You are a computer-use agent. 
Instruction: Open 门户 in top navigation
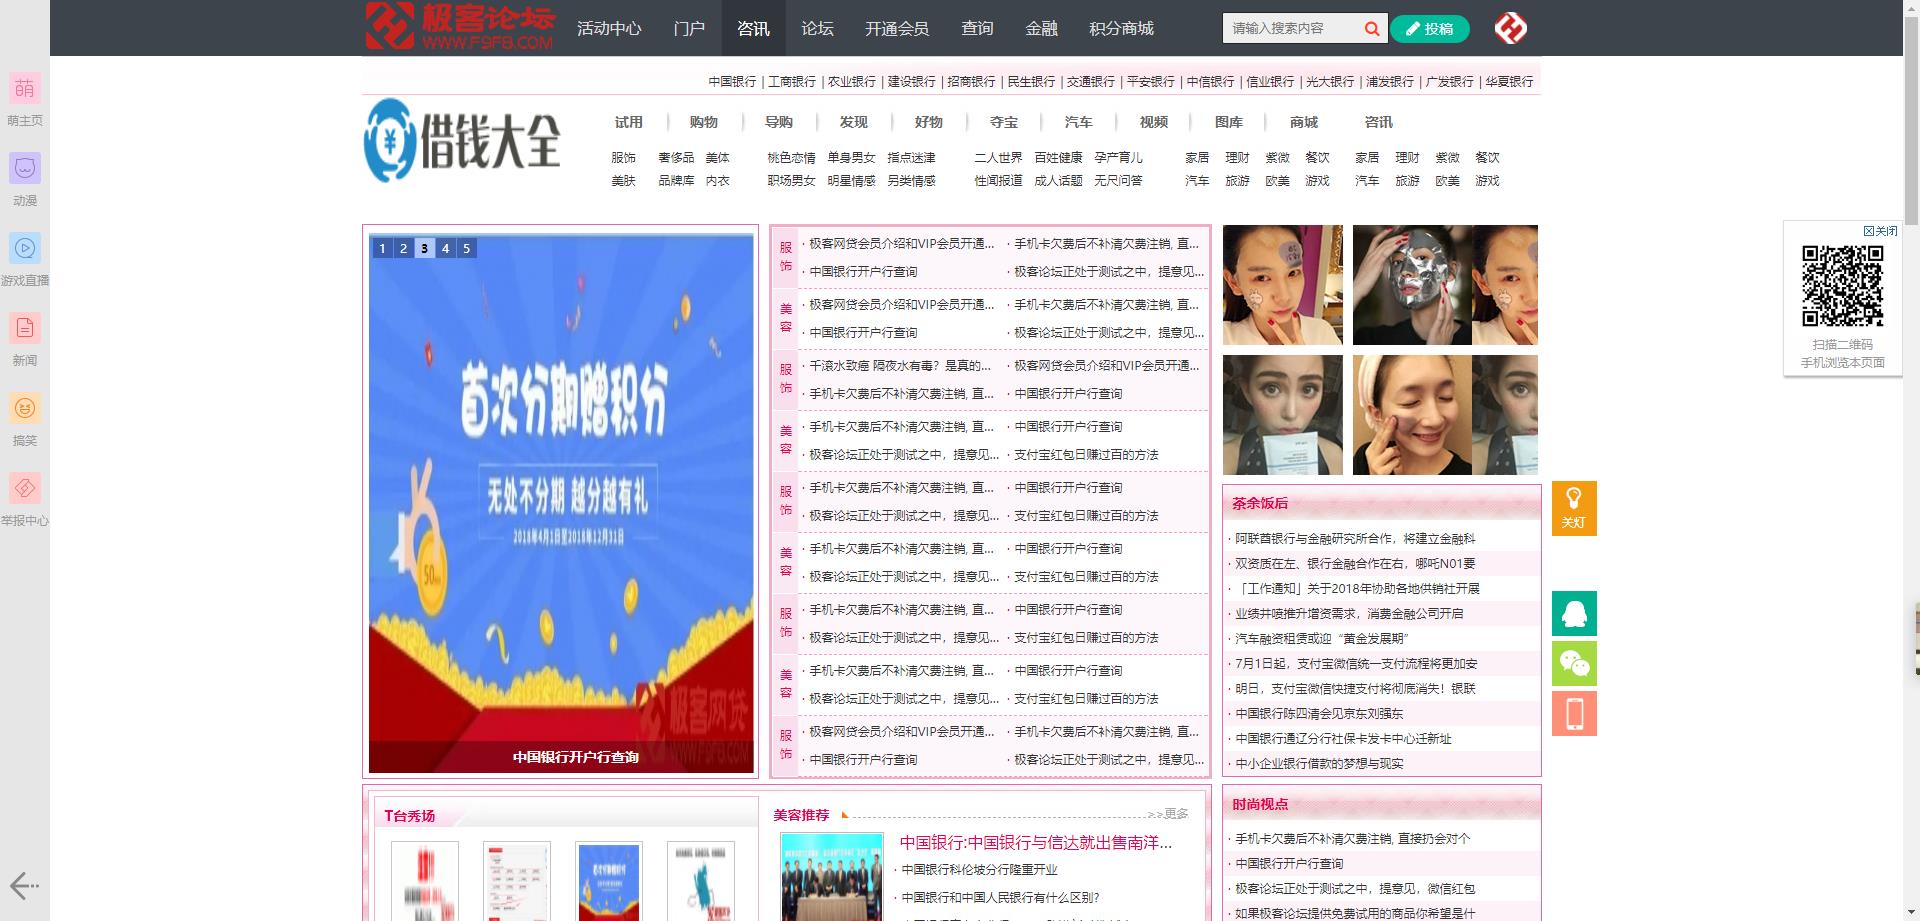[x=689, y=29]
